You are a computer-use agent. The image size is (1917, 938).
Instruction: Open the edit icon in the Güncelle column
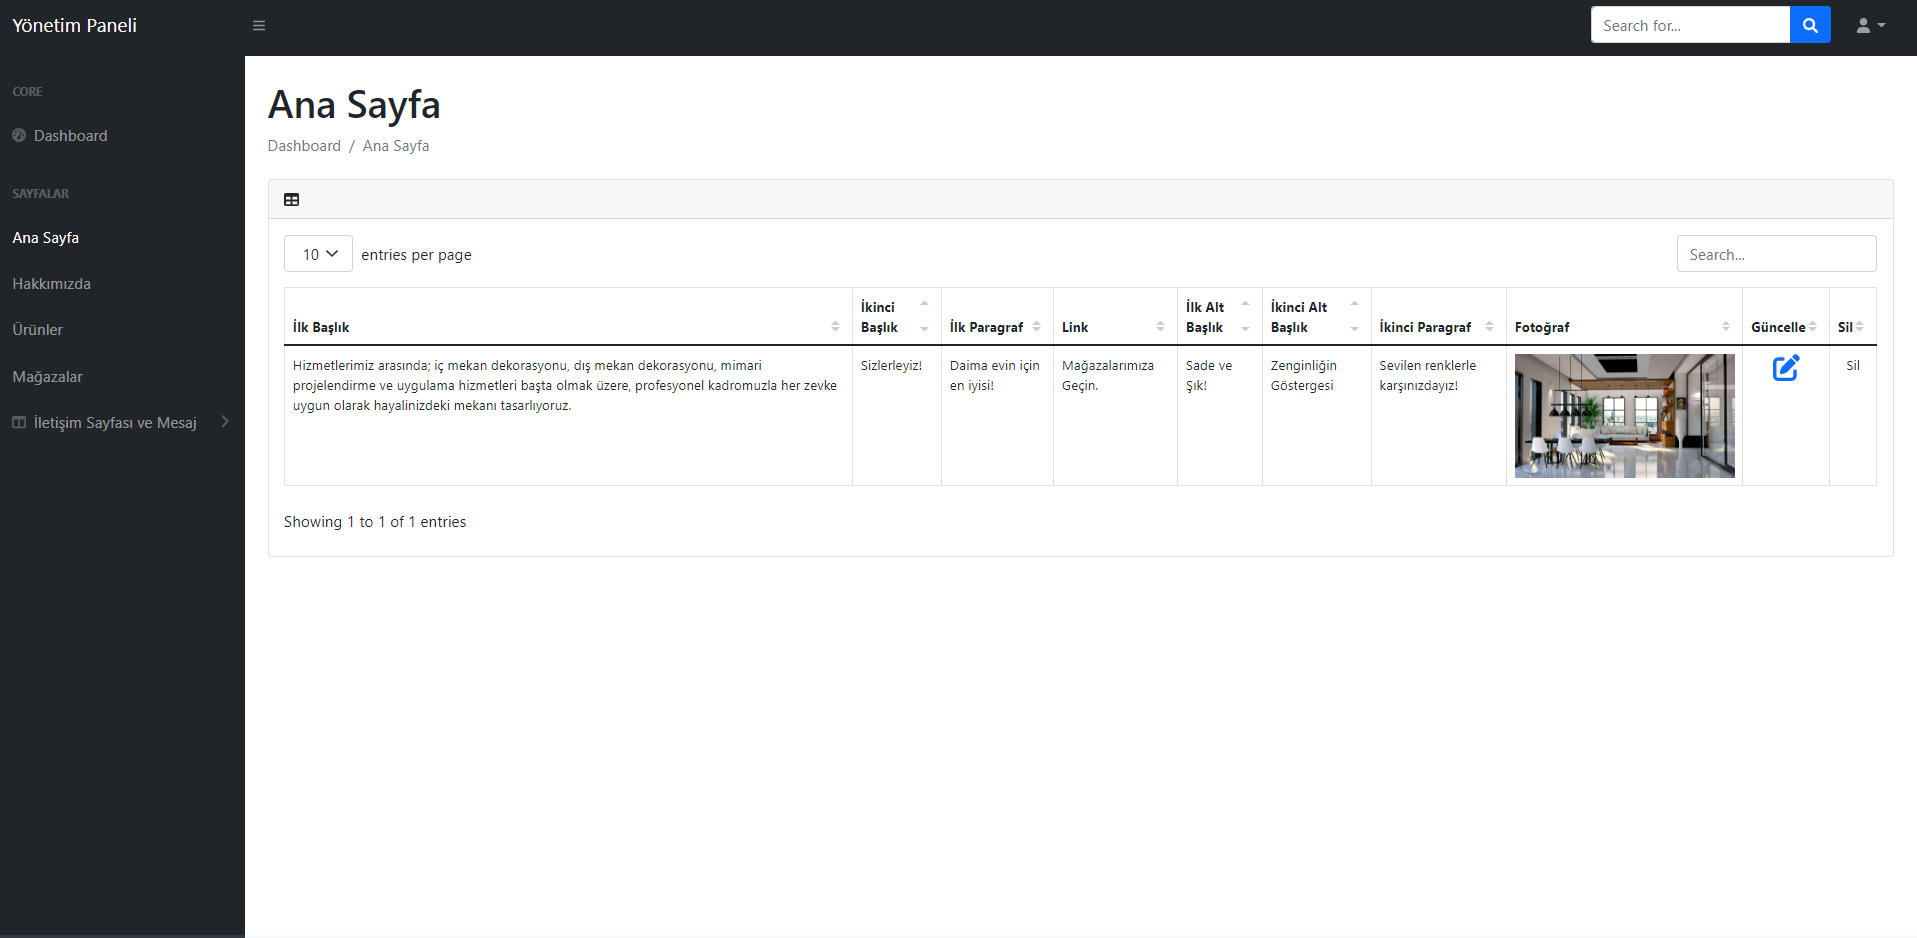click(x=1787, y=368)
